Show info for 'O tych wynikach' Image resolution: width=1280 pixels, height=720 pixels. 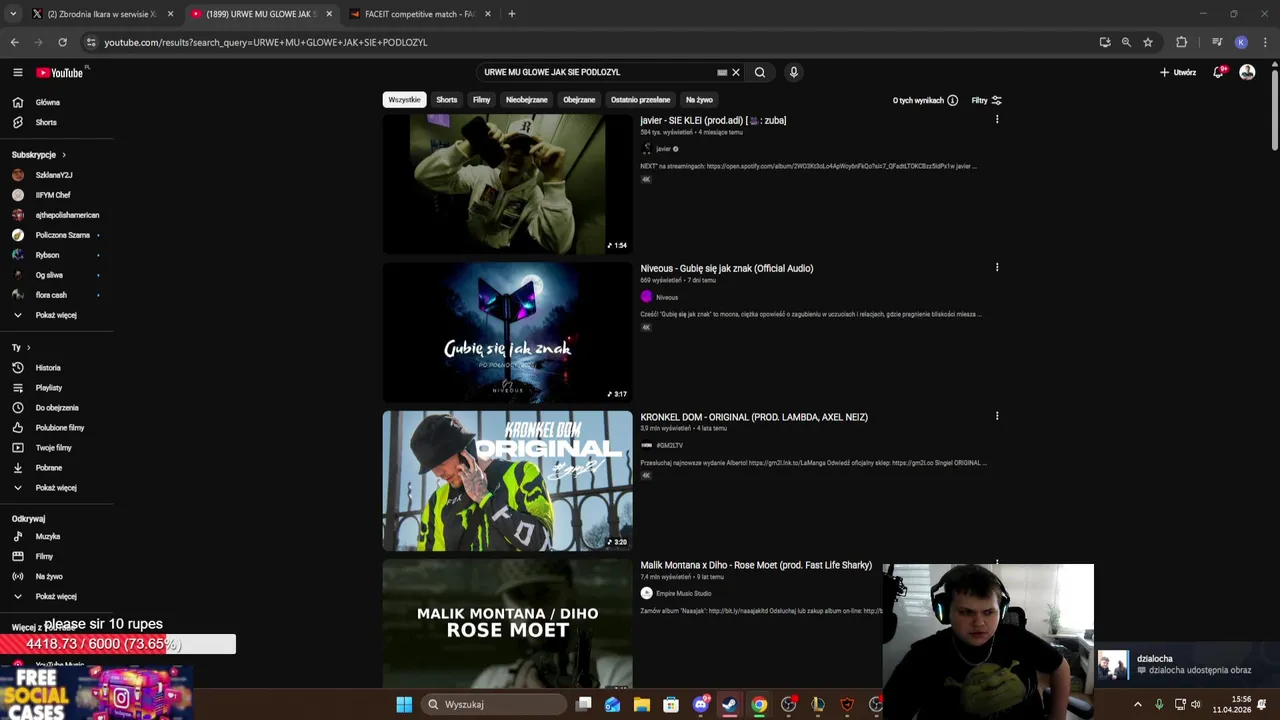952,100
